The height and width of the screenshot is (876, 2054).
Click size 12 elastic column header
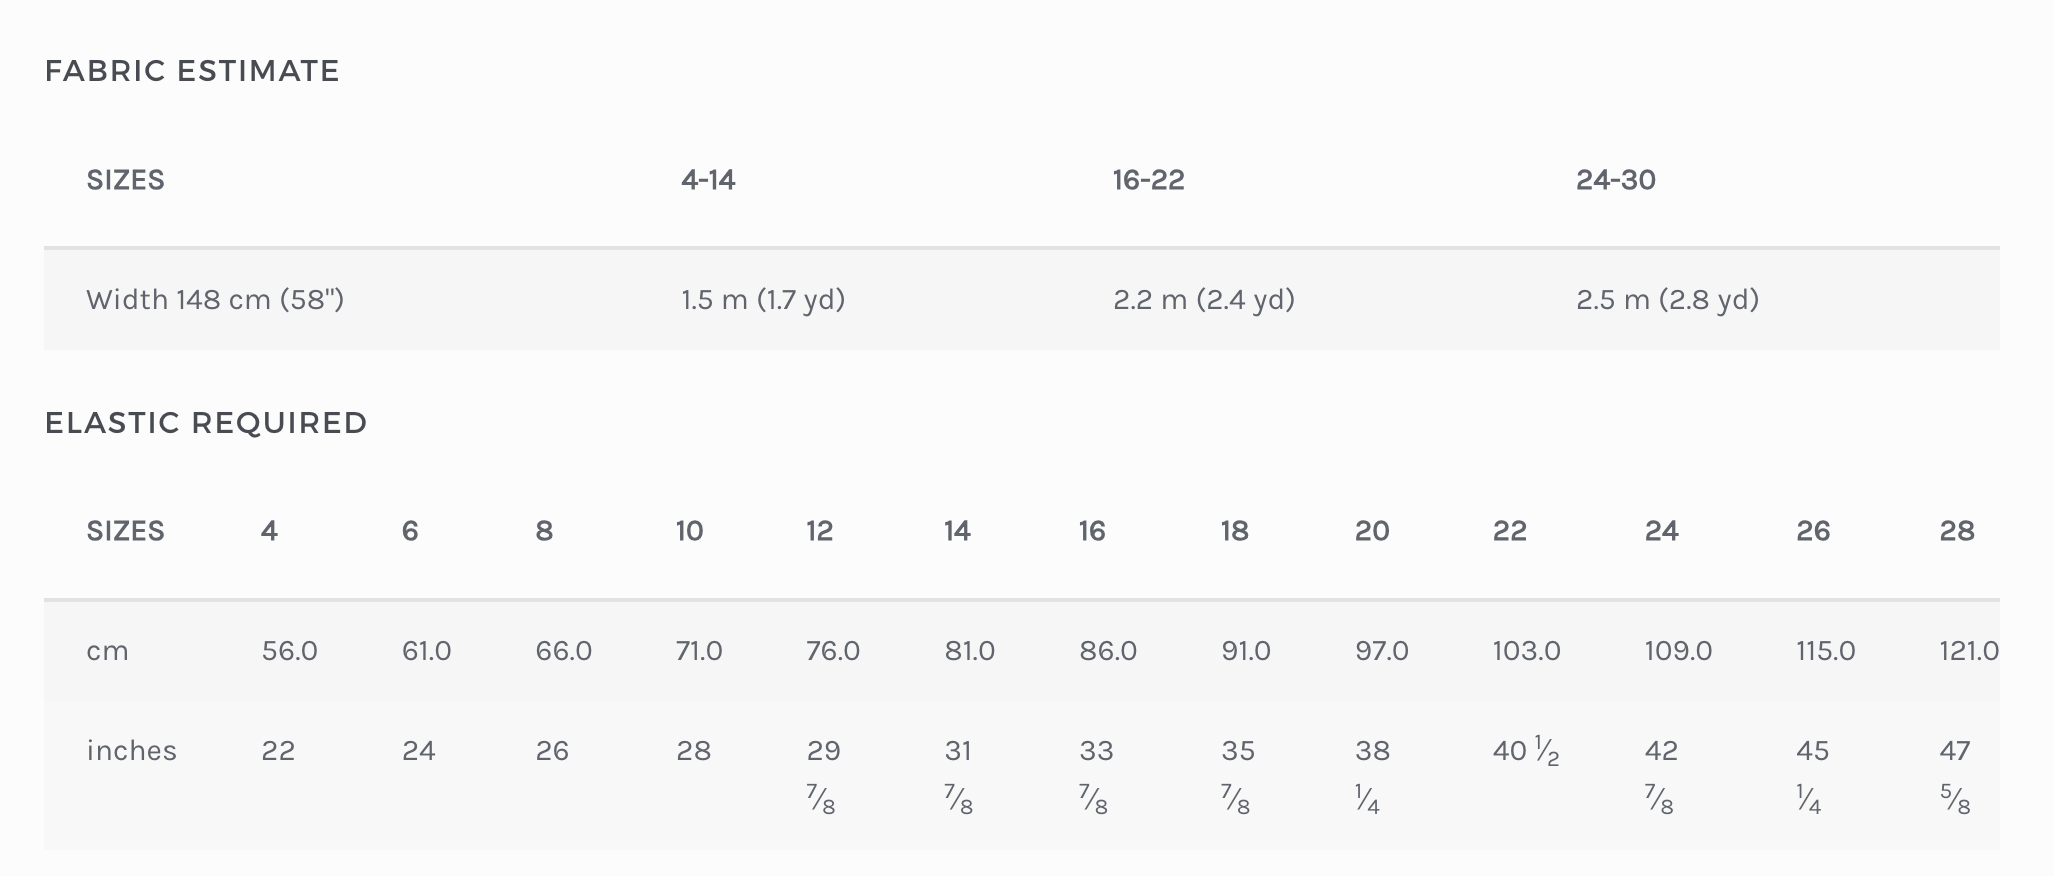pyautogui.click(x=819, y=531)
